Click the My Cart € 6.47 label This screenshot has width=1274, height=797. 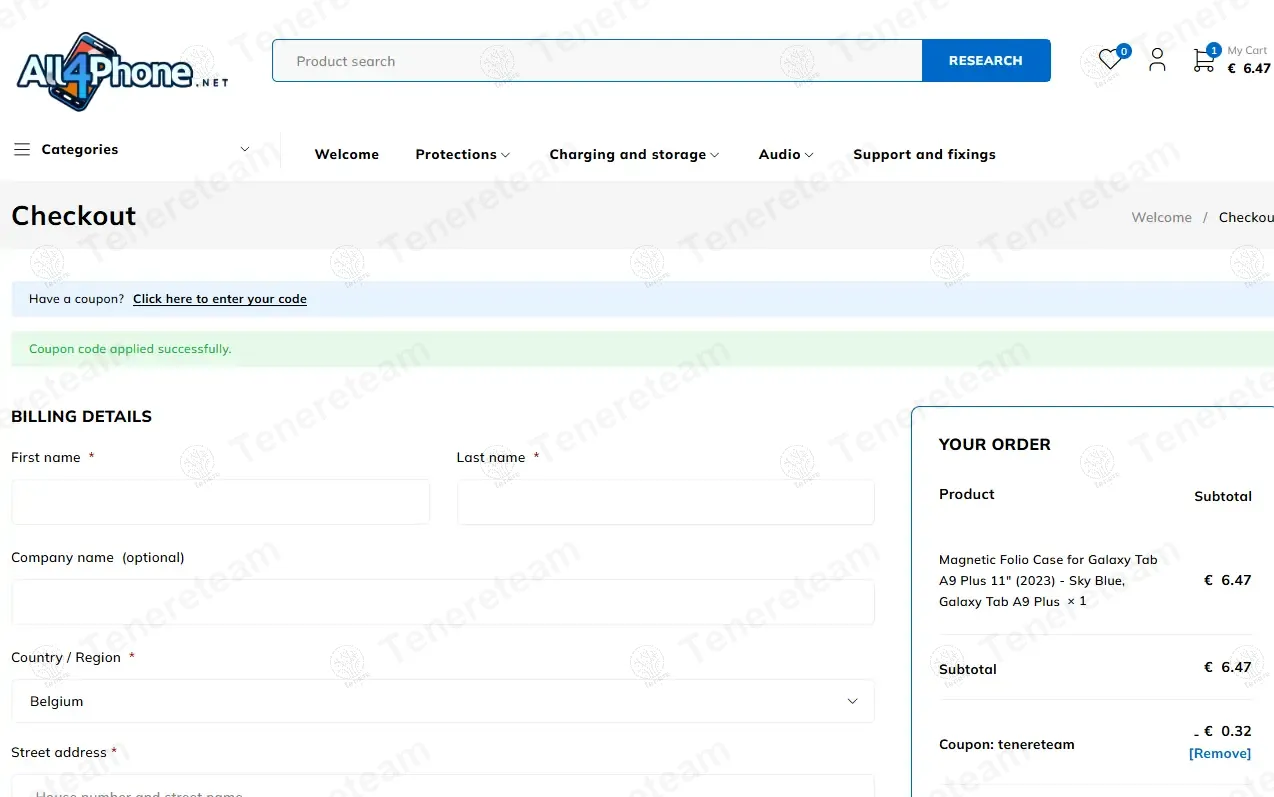pos(1248,61)
